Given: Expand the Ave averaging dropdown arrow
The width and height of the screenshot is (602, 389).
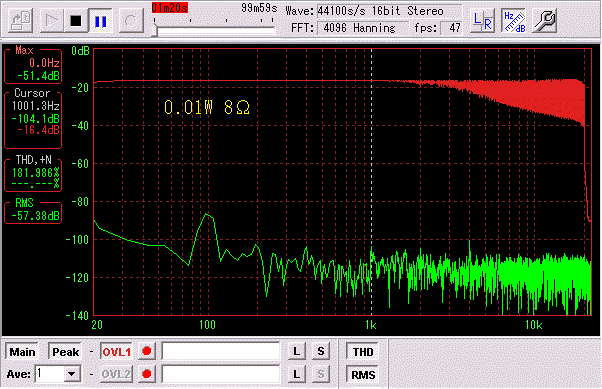Looking at the screenshot, I should coord(71,374).
